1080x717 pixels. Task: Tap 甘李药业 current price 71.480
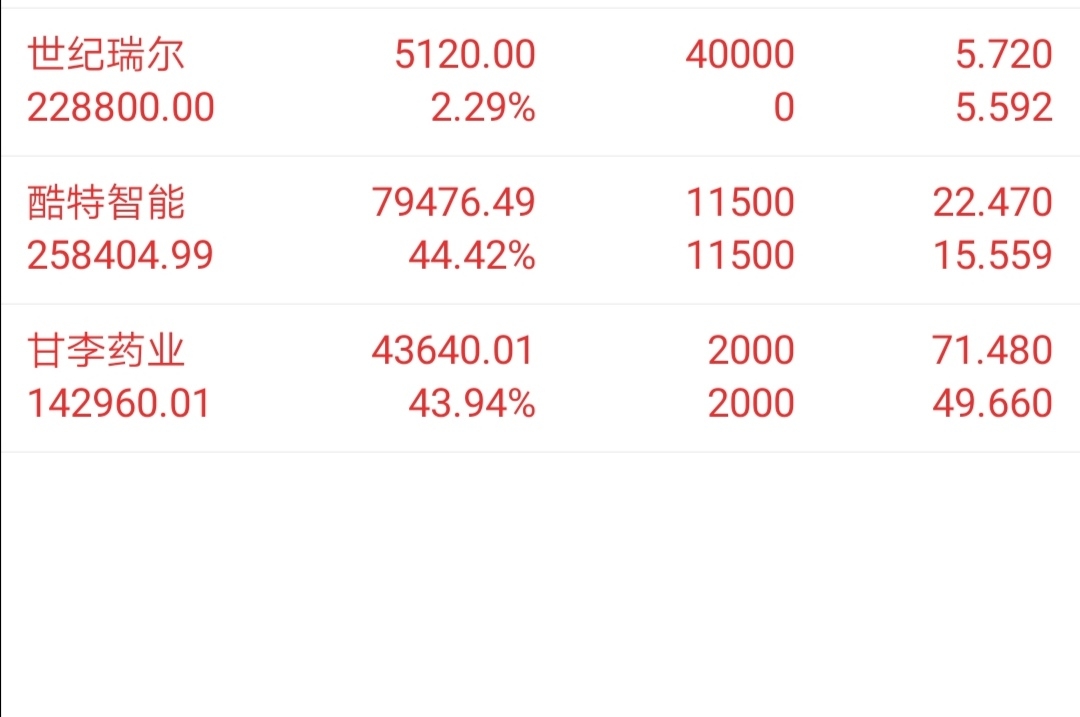click(x=993, y=351)
